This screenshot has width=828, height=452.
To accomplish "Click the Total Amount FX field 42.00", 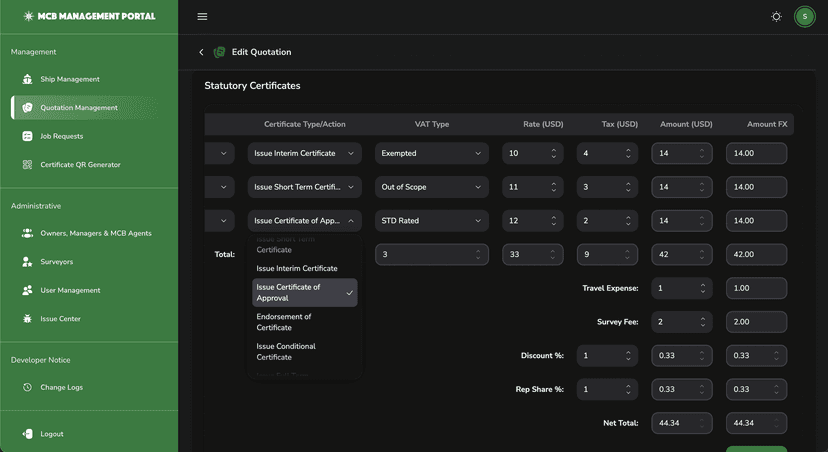I will click(756, 255).
